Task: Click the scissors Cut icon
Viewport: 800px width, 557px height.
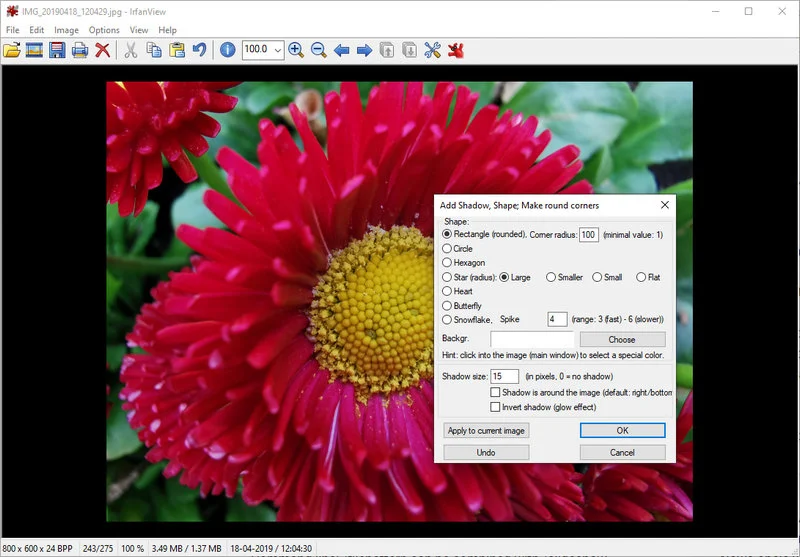Action: coord(130,50)
